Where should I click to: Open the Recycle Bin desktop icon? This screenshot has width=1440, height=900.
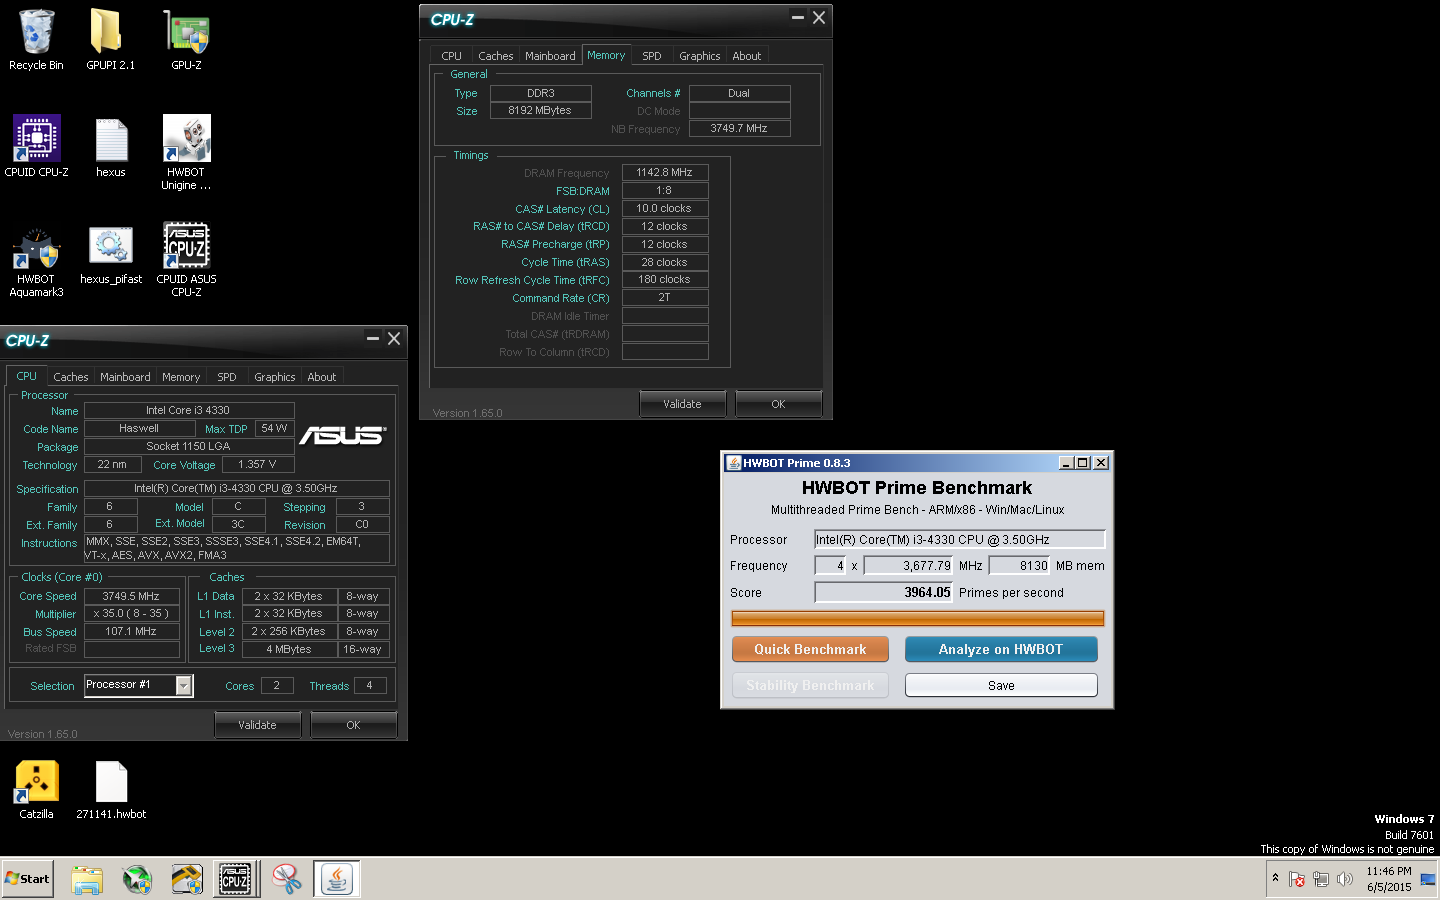[36, 40]
